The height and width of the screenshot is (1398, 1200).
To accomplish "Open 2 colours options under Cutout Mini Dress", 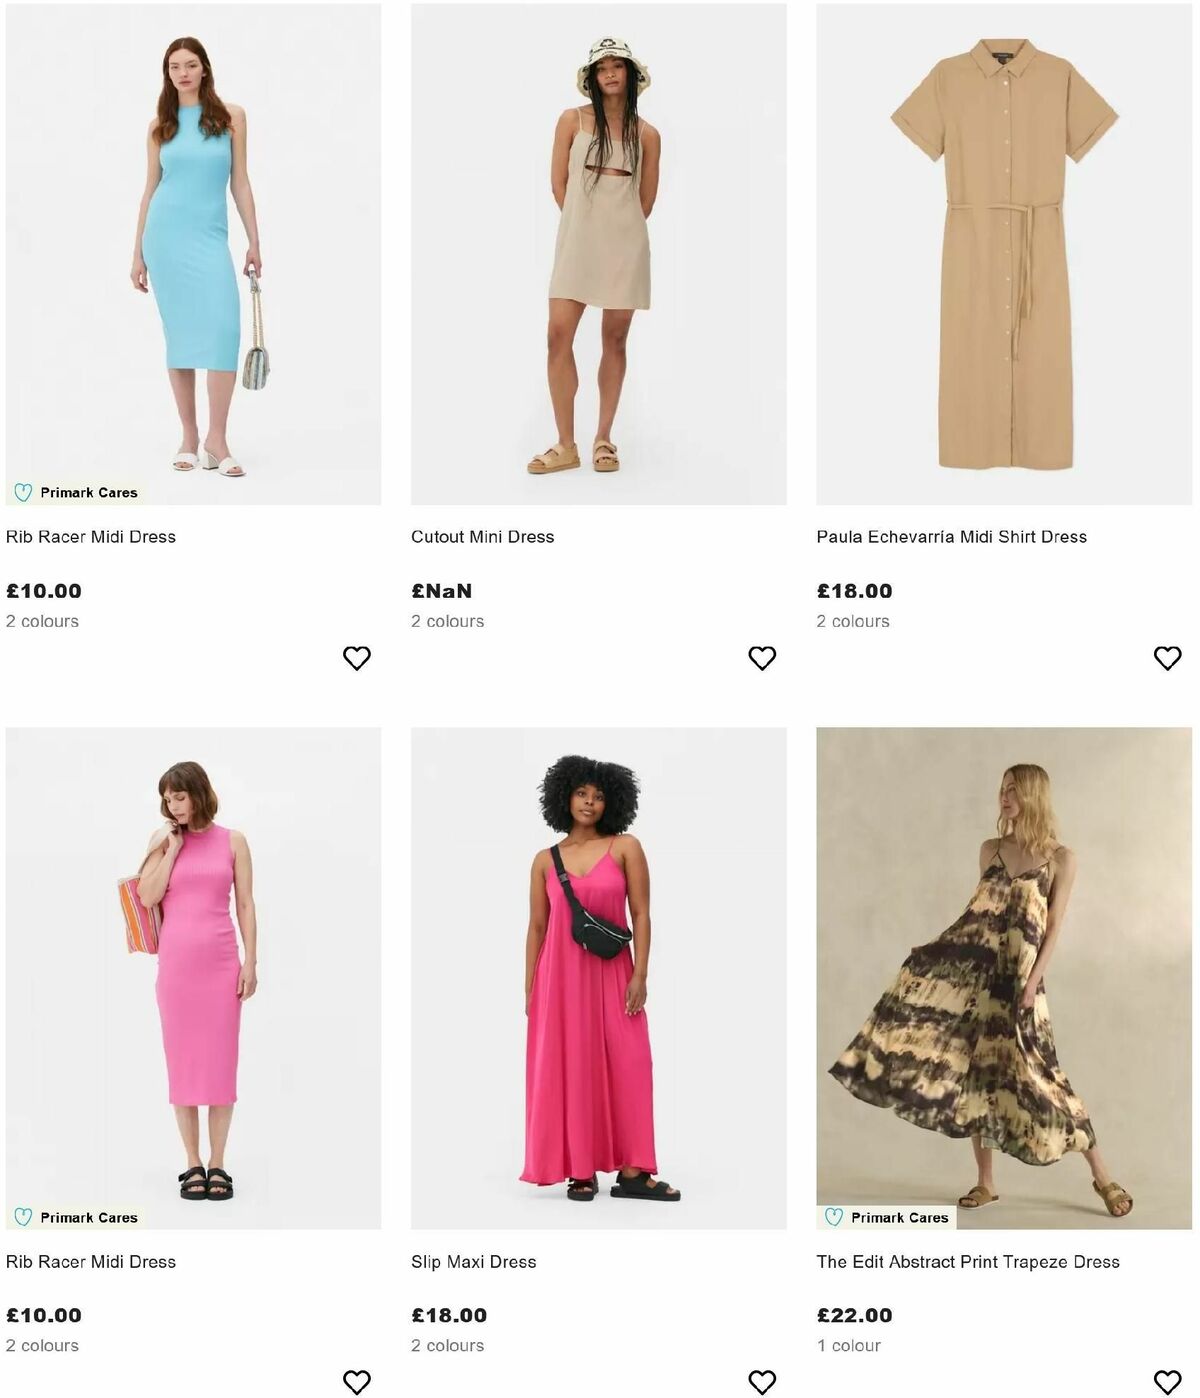I will tap(448, 621).
